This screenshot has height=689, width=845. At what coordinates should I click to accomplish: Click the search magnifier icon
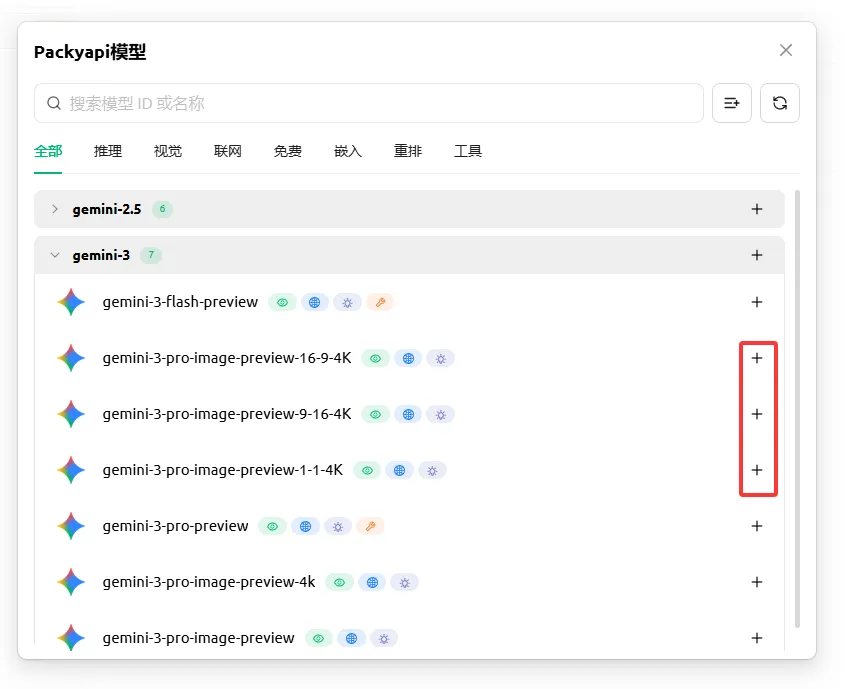click(x=53, y=103)
